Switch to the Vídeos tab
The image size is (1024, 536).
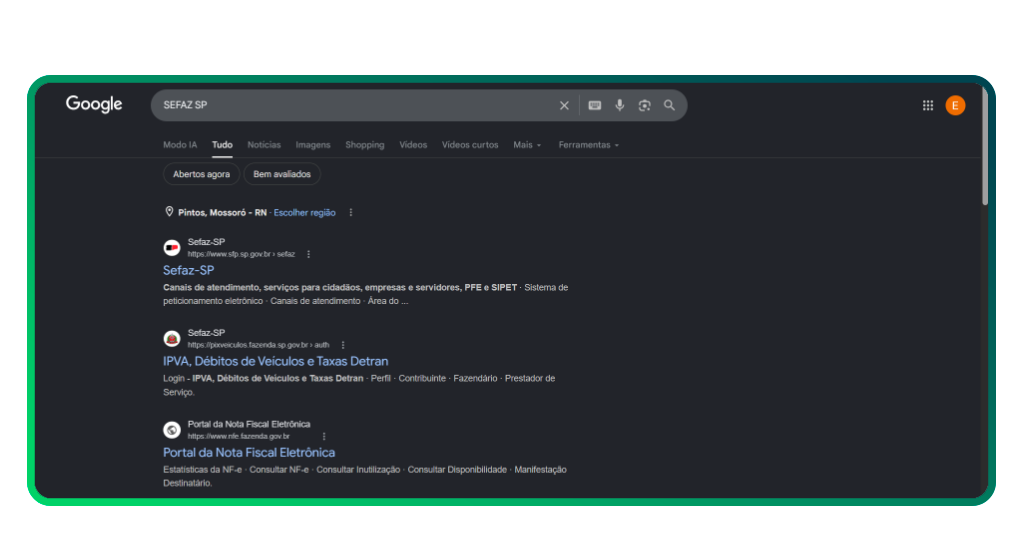tap(413, 145)
